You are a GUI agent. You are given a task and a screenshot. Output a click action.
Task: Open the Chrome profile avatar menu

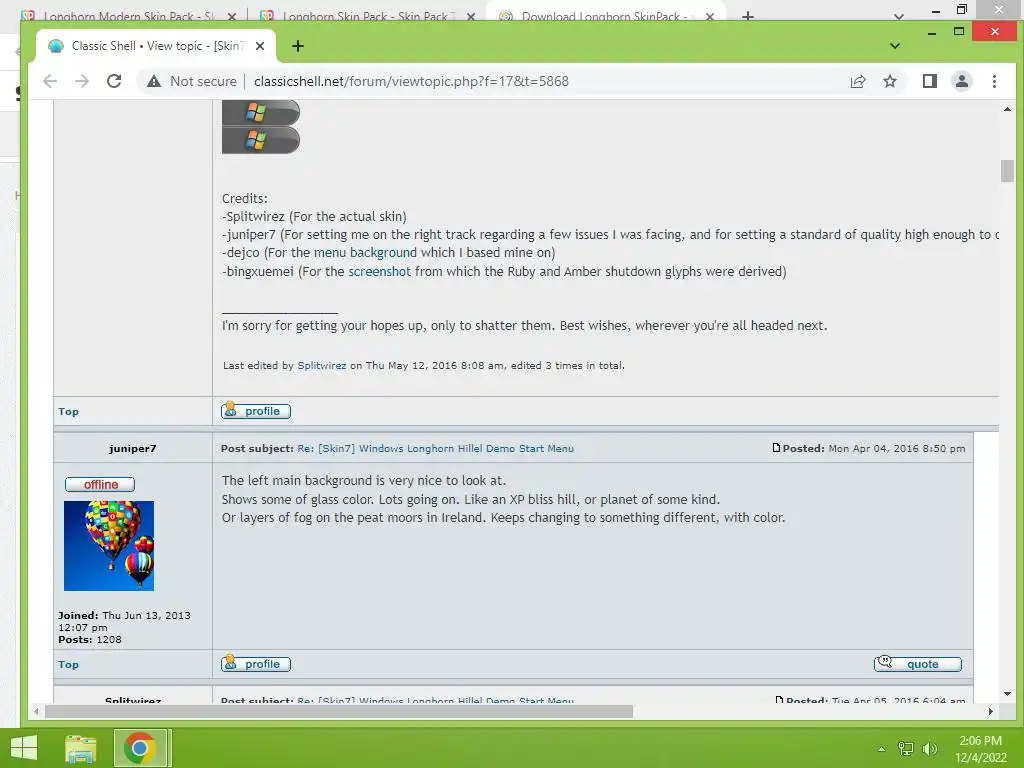tap(961, 81)
